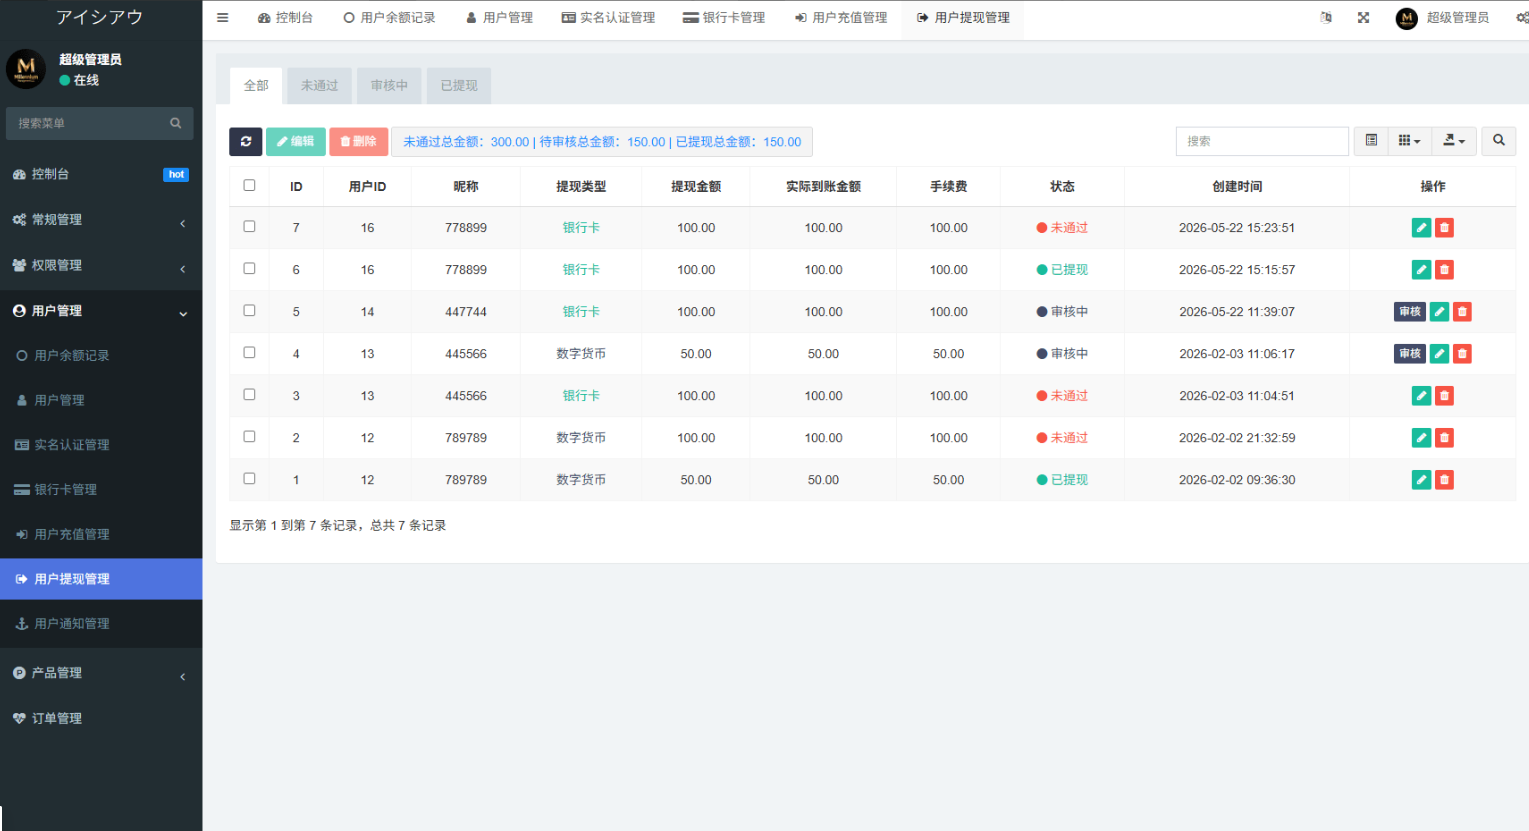The width and height of the screenshot is (1529, 831).
Task: Edit the withdrawal record with ID 3
Action: click(1421, 396)
